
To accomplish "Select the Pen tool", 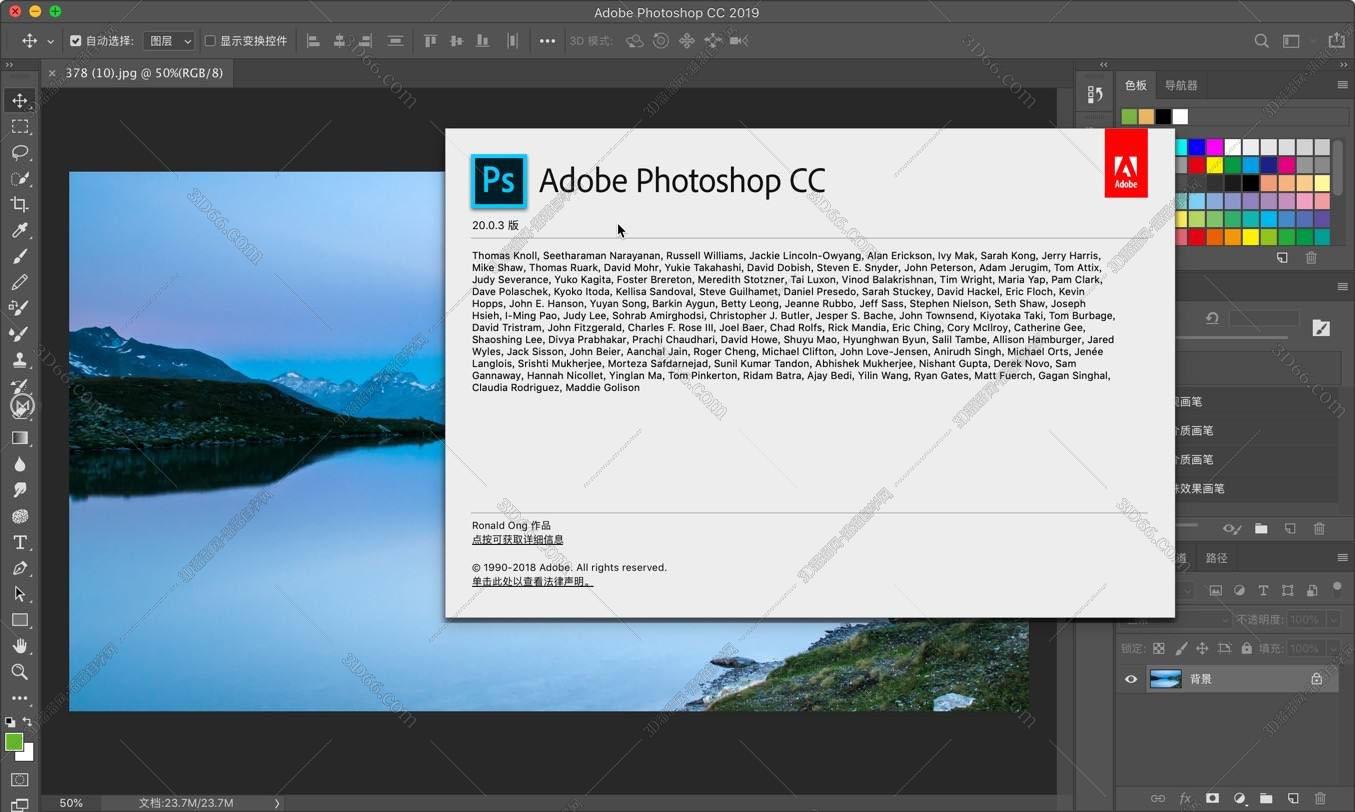I will point(20,568).
